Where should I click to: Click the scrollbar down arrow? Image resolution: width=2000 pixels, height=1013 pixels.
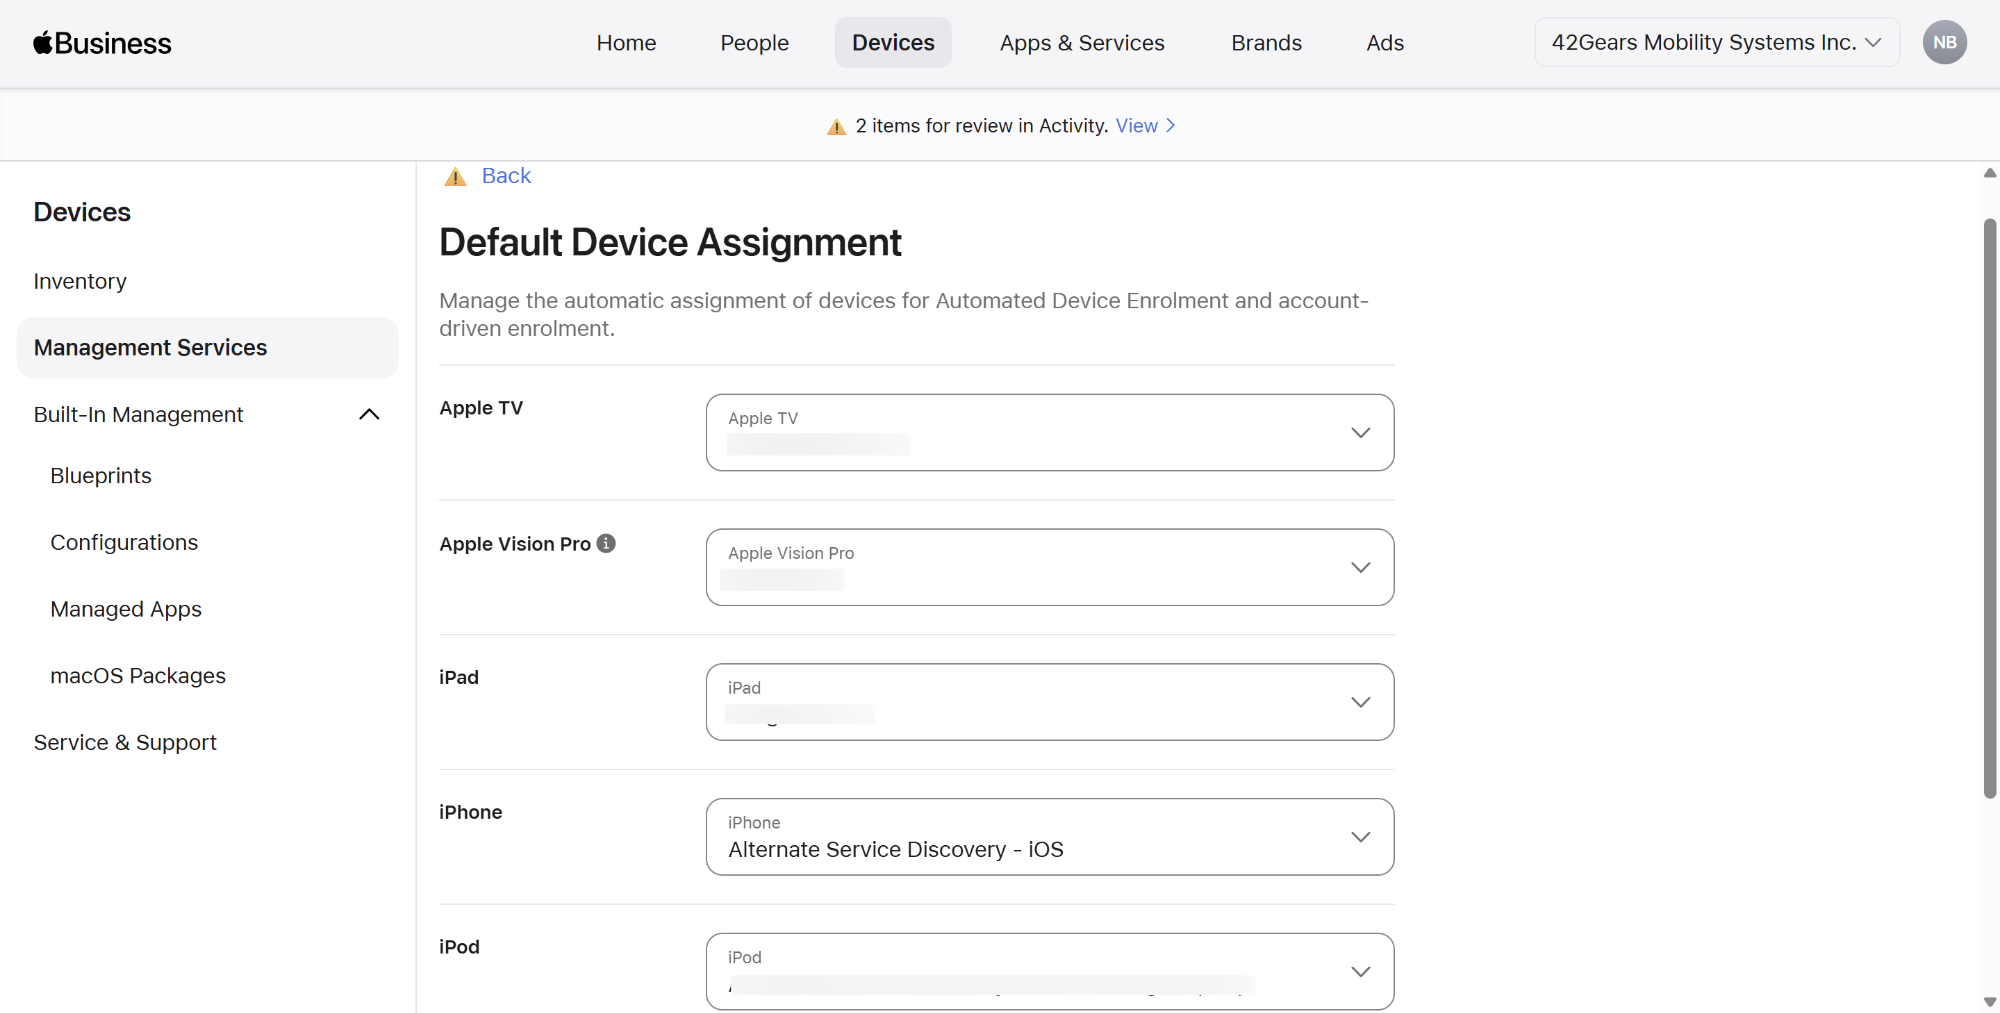[x=1990, y=1002]
